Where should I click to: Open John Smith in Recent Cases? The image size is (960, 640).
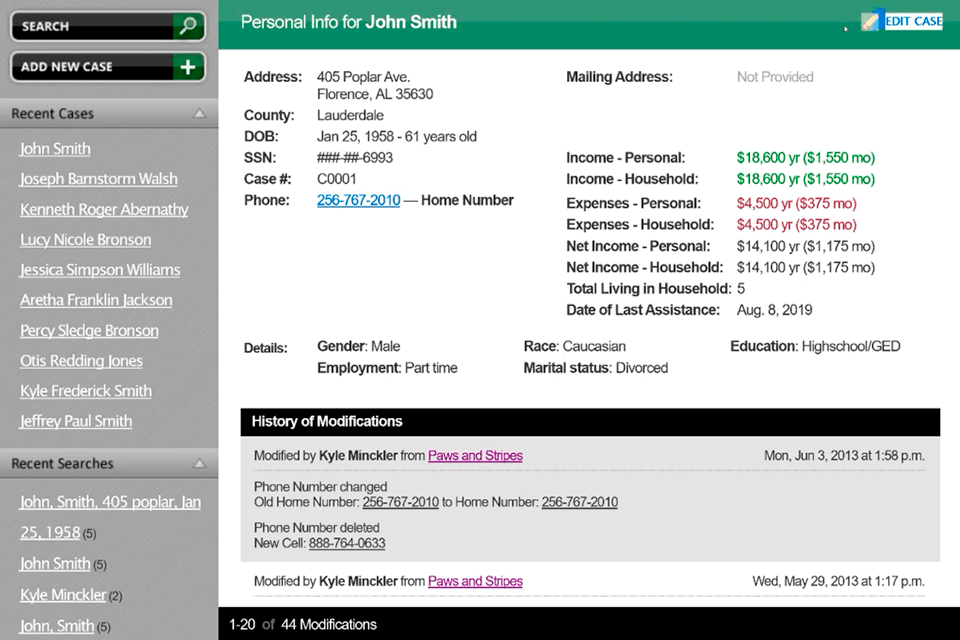[55, 149]
